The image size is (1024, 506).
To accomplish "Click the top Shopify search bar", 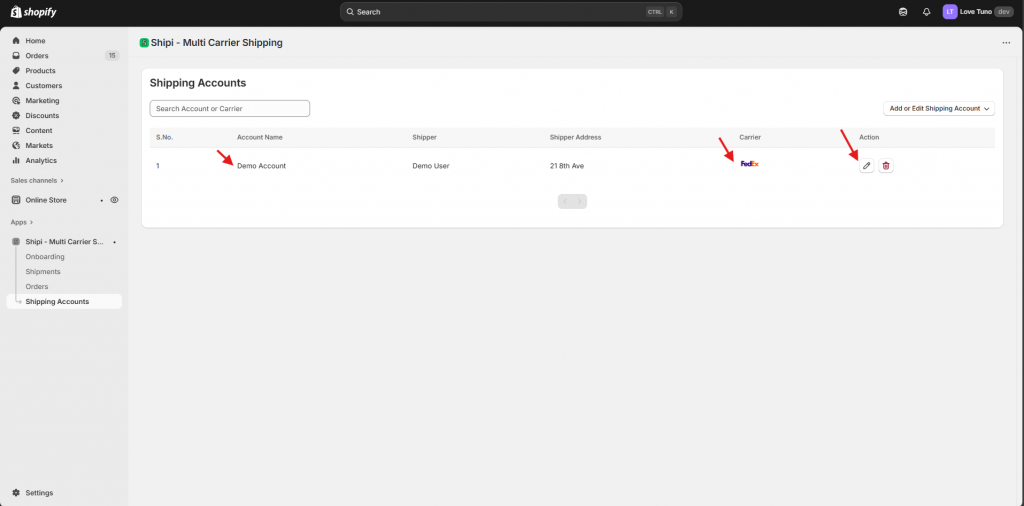I will point(510,12).
